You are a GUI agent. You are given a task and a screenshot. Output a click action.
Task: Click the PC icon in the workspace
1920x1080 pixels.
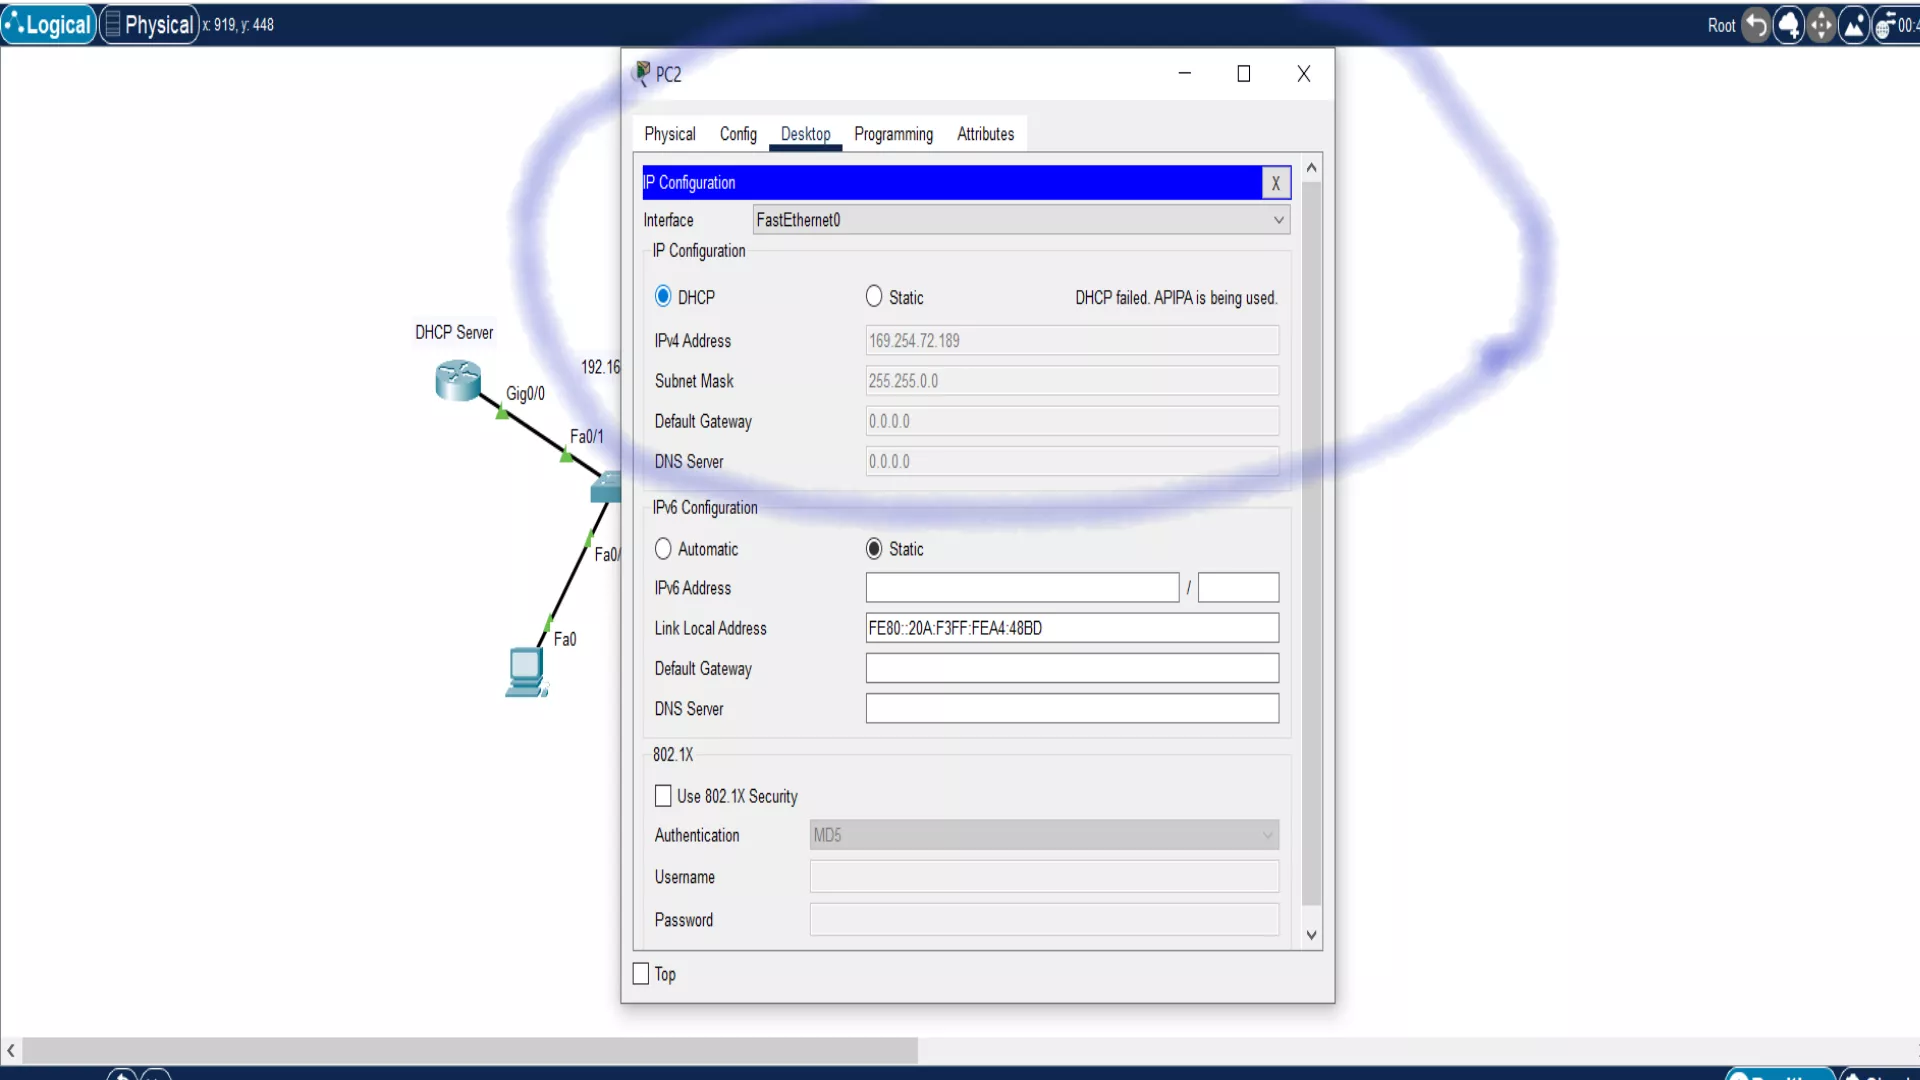pyautogui.click(x=526, y=671)
